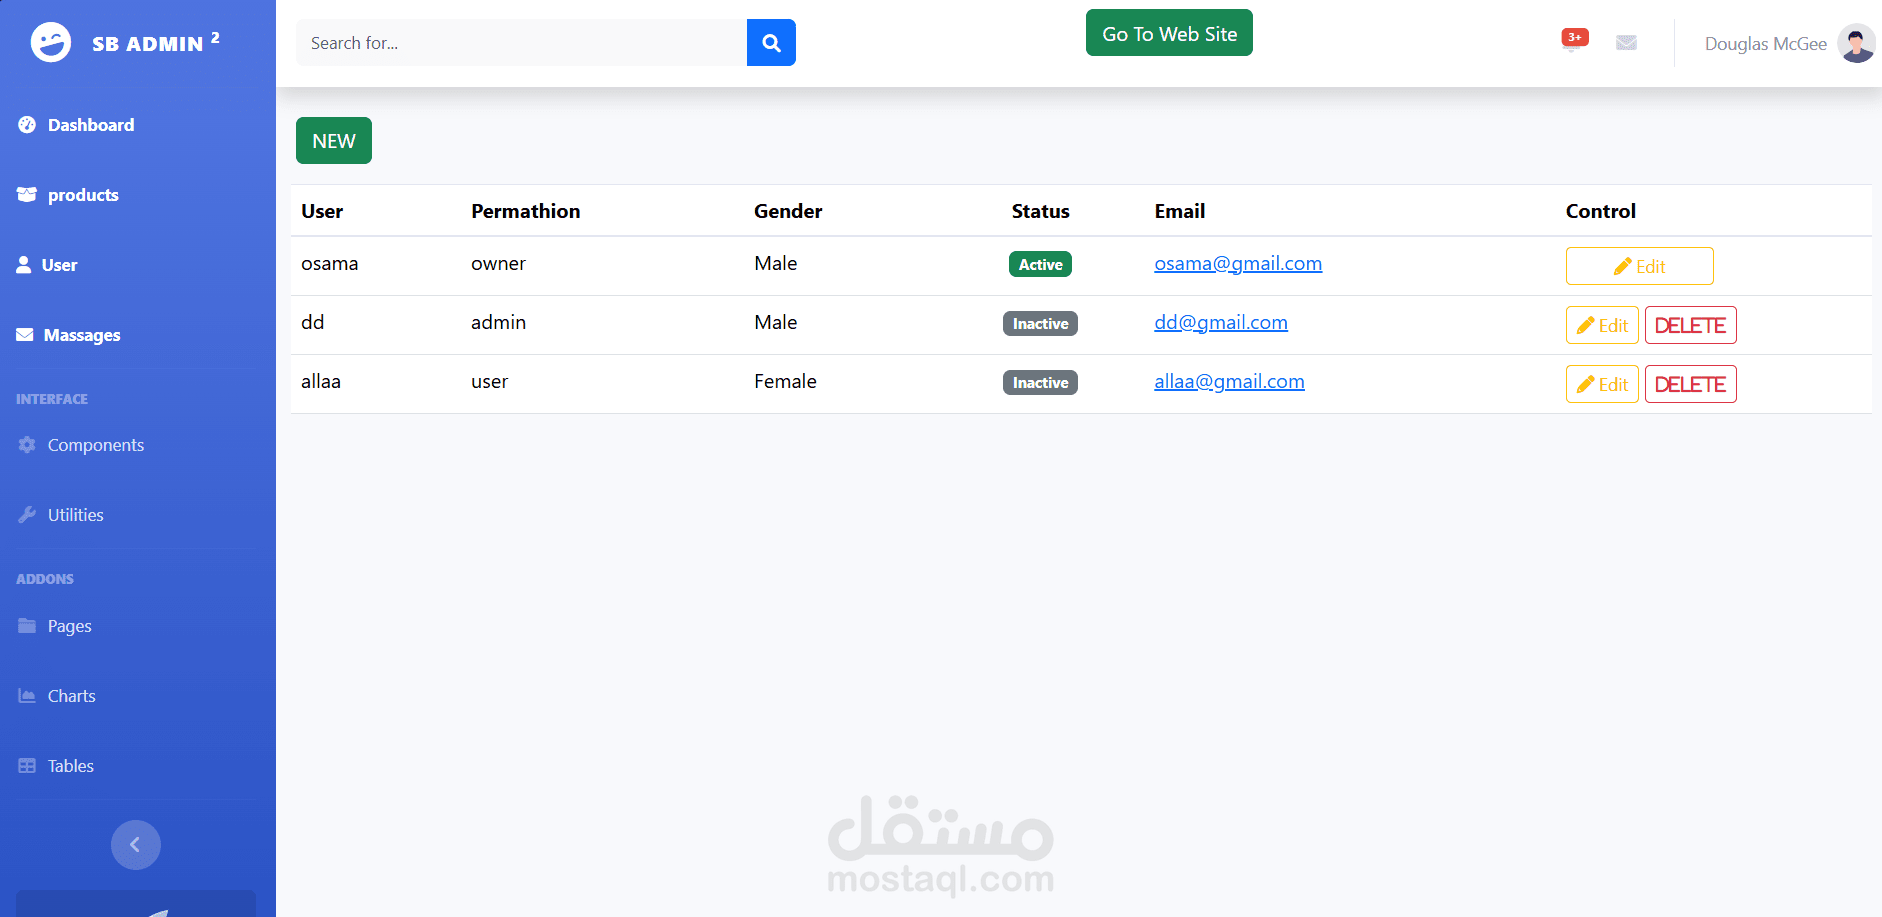
Task: Click the INTERFACE section heading
Action: coord(52,399)
